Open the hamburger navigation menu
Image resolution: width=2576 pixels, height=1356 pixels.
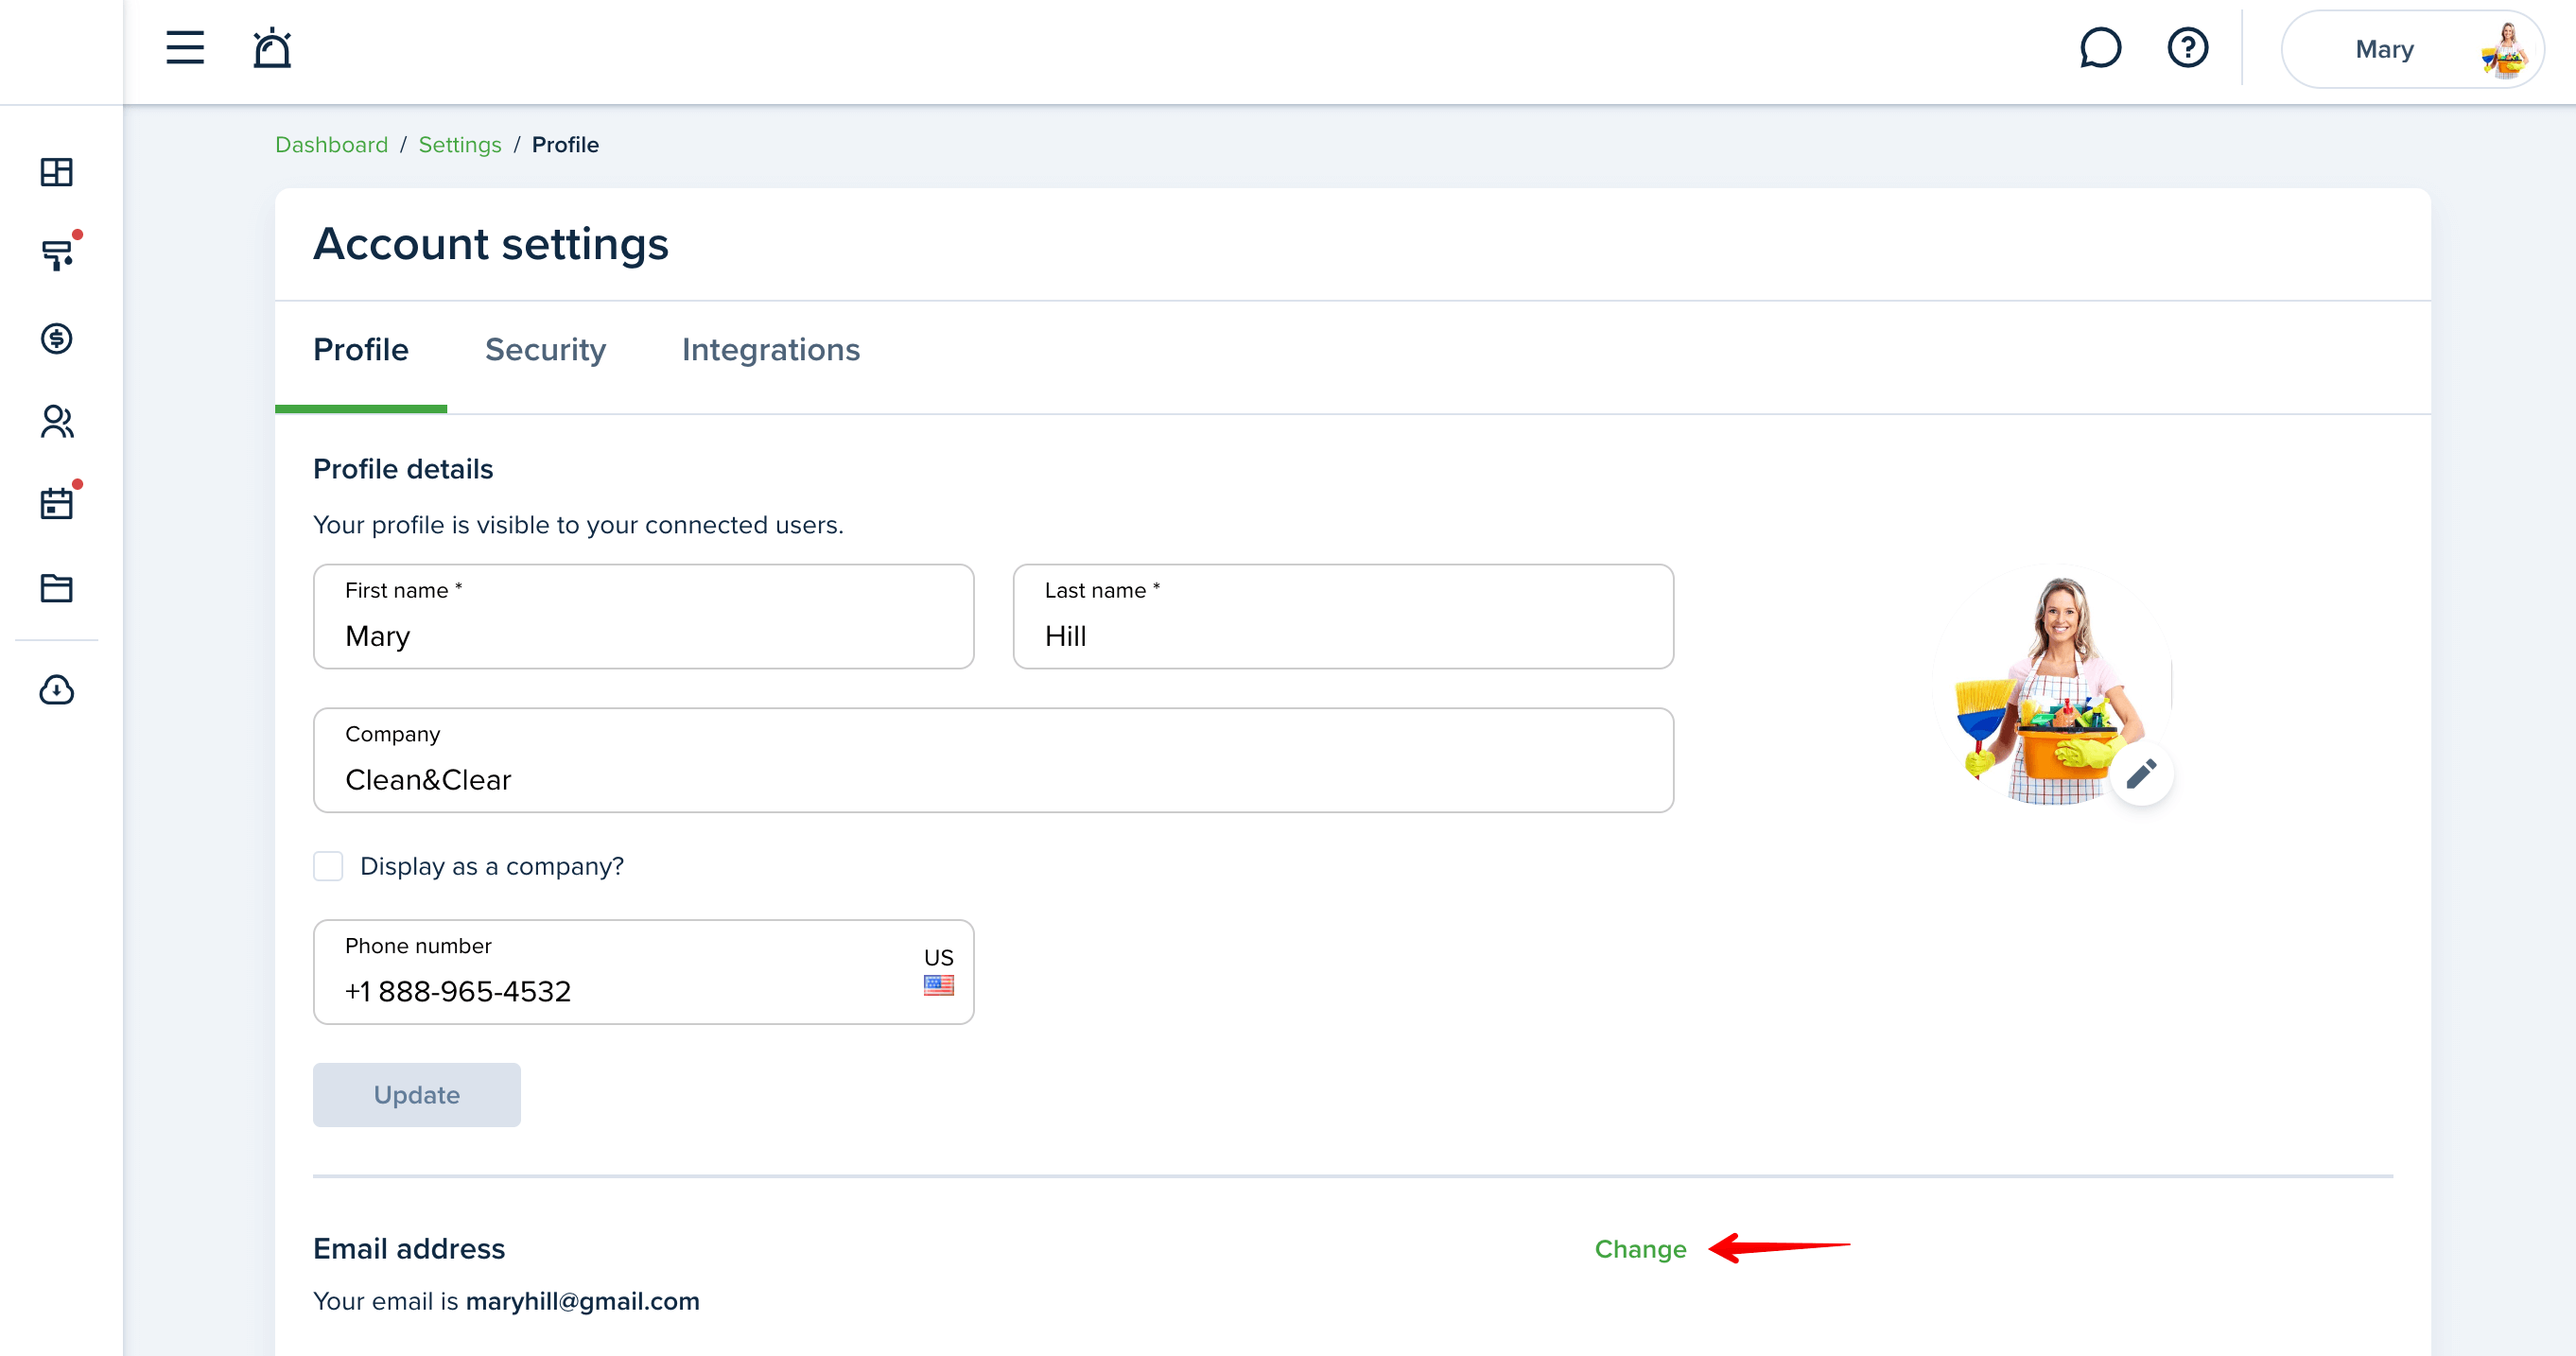point(185,48)
